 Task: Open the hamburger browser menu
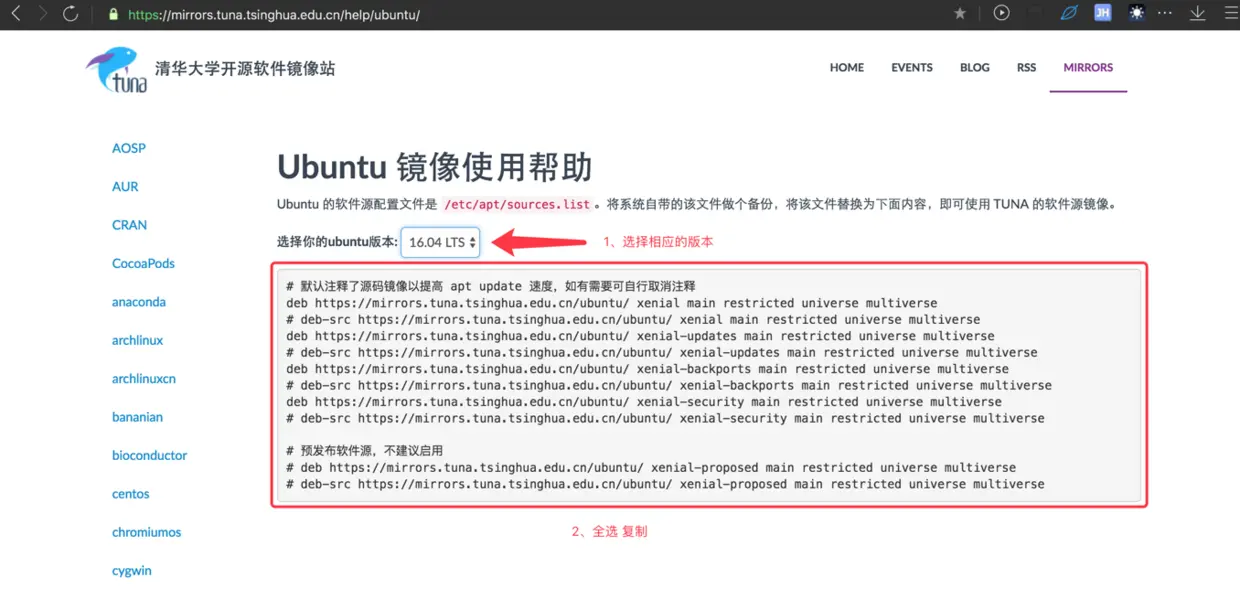click(x=1230, y=14)
